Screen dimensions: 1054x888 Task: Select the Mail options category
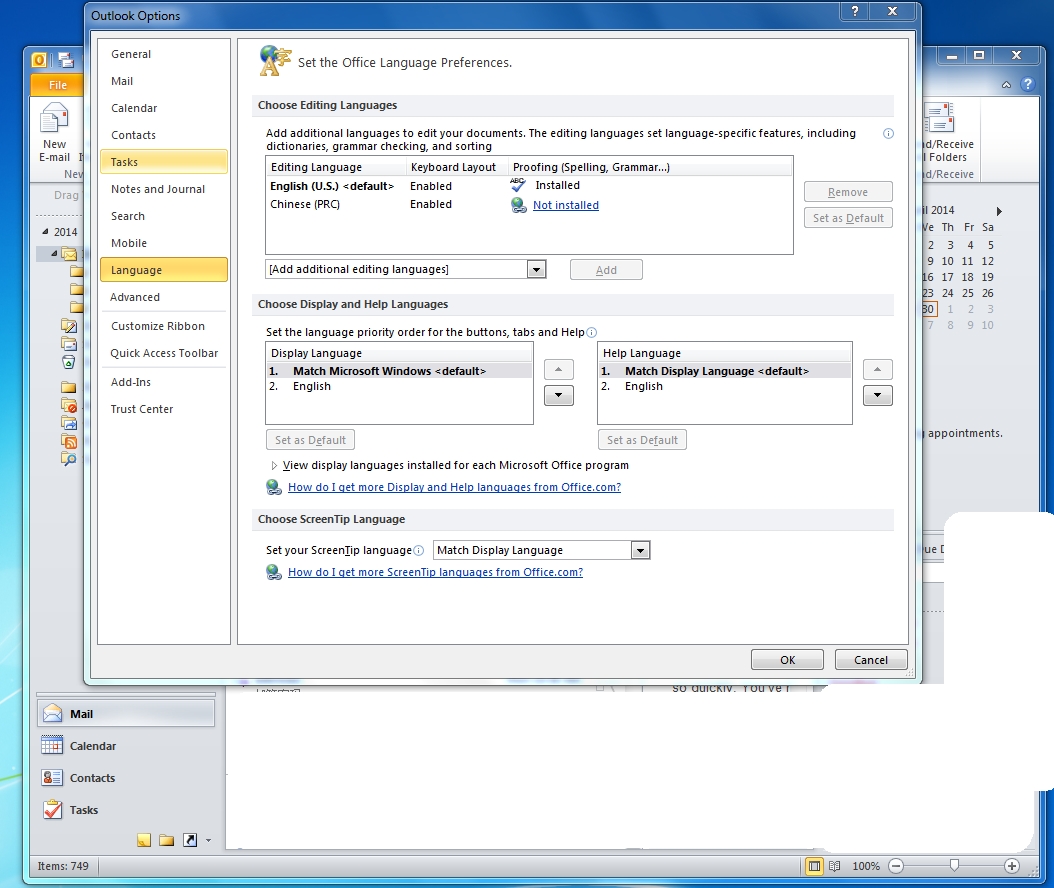[122, 81]
